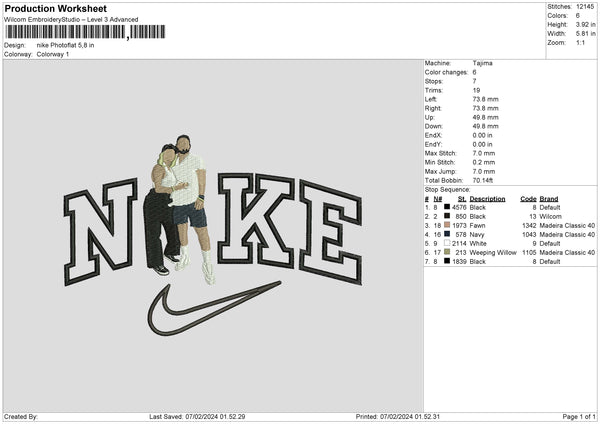Click the Trims value 19
Viewport: 600px width, 424px height.
(x=476, y=90)
